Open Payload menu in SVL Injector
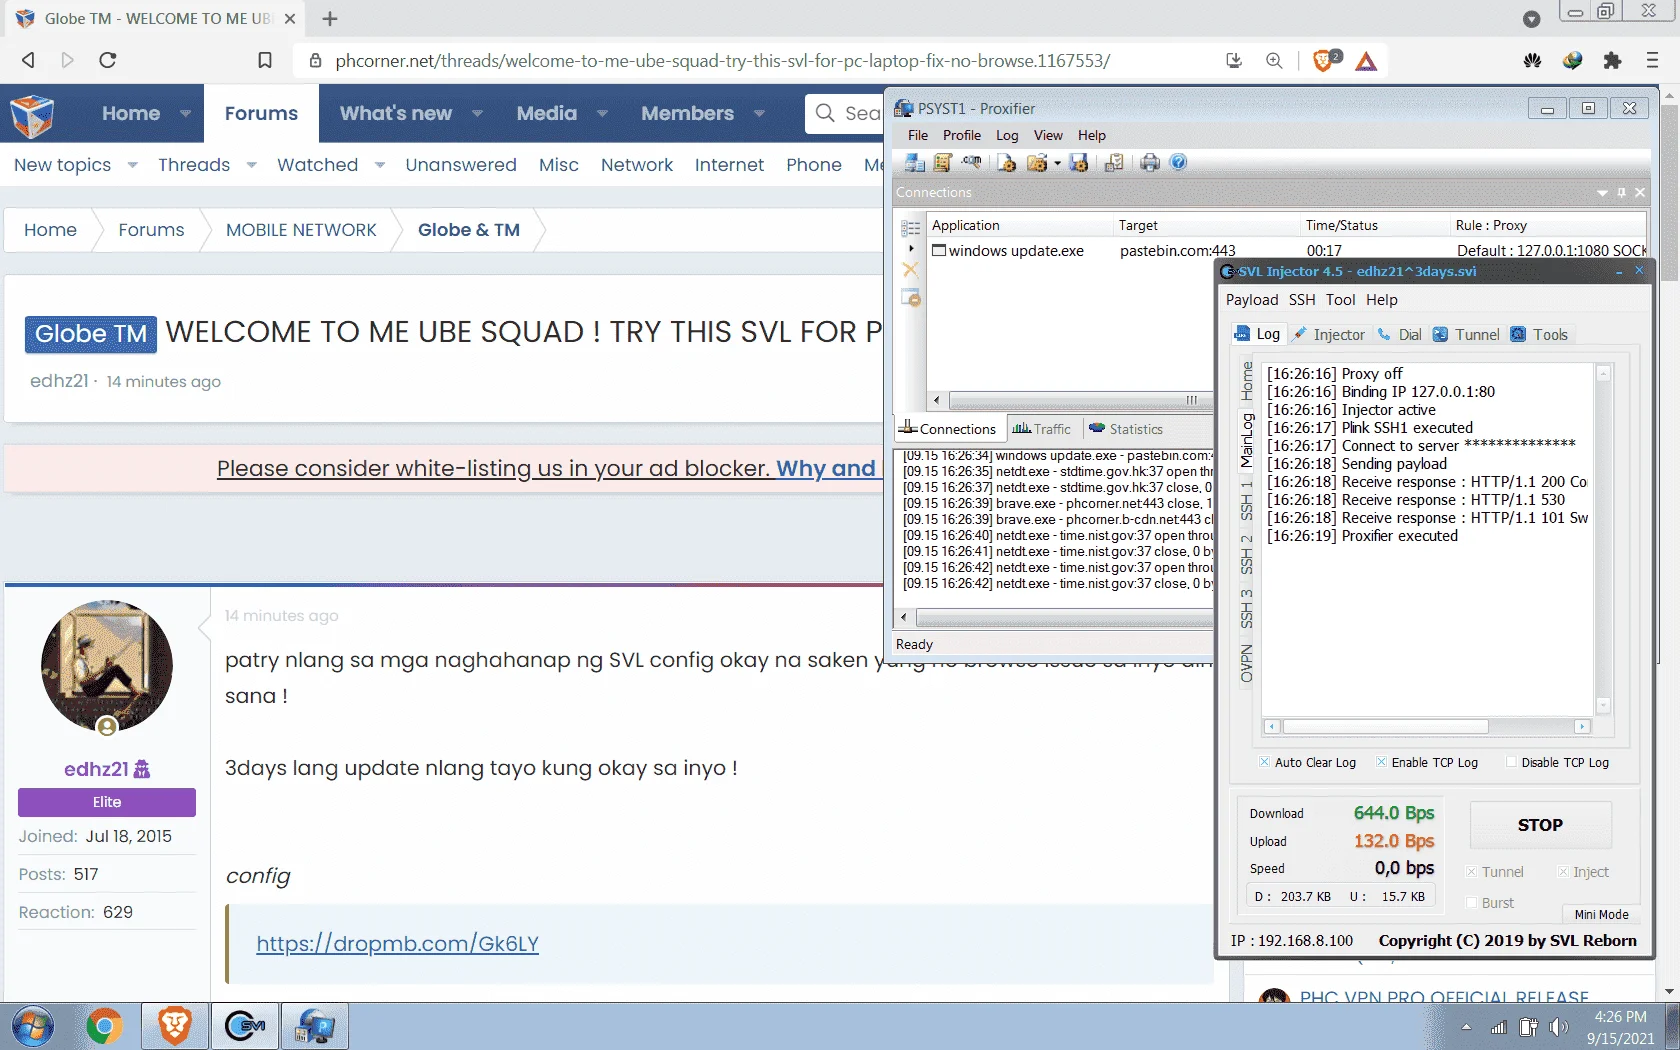 coord(1252,300)
